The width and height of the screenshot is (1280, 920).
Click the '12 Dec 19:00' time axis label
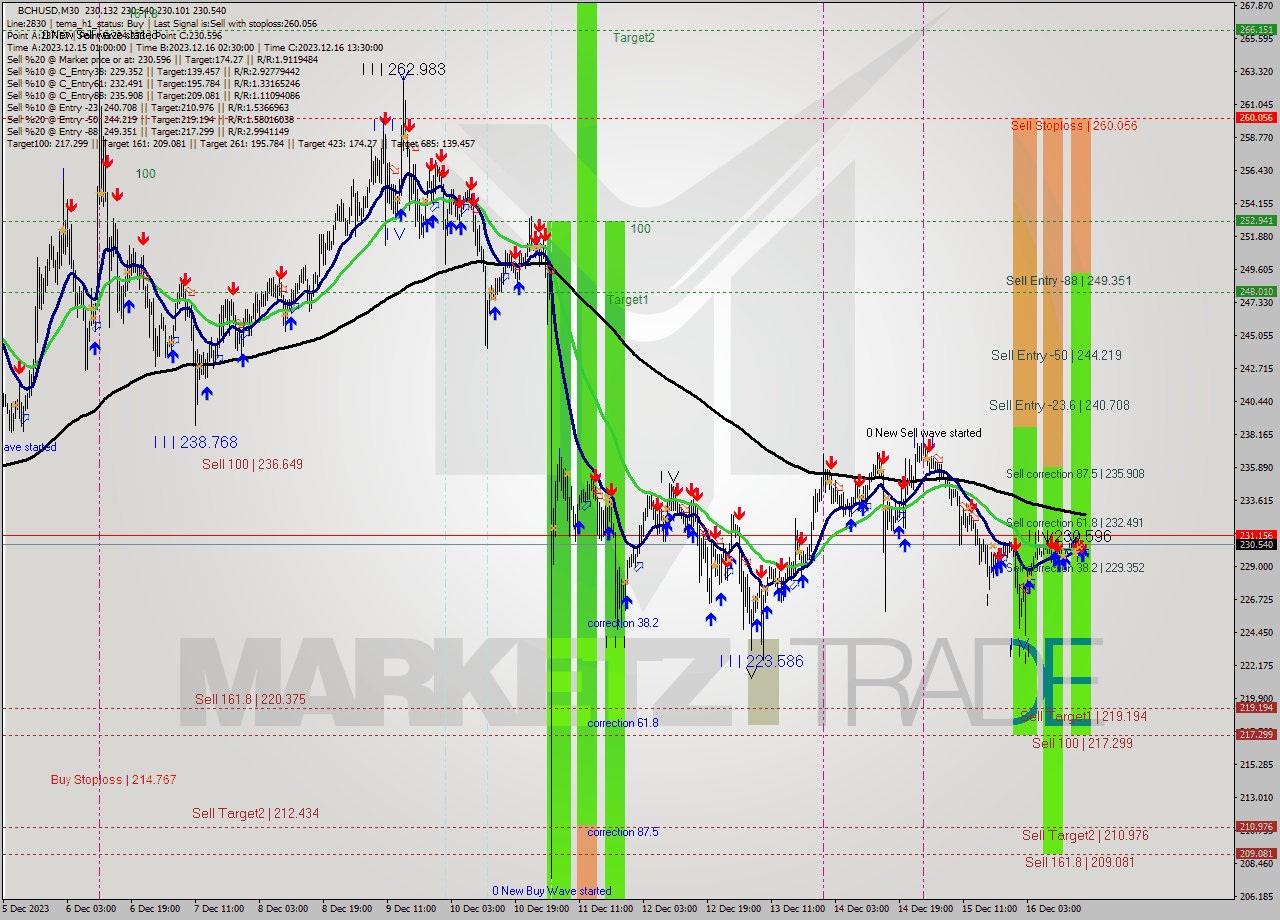(x=734, y=909)
